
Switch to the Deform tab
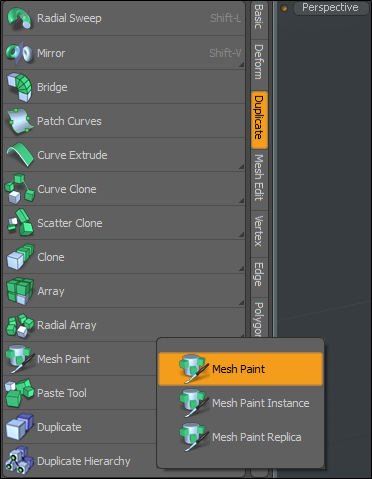(259, 62)
